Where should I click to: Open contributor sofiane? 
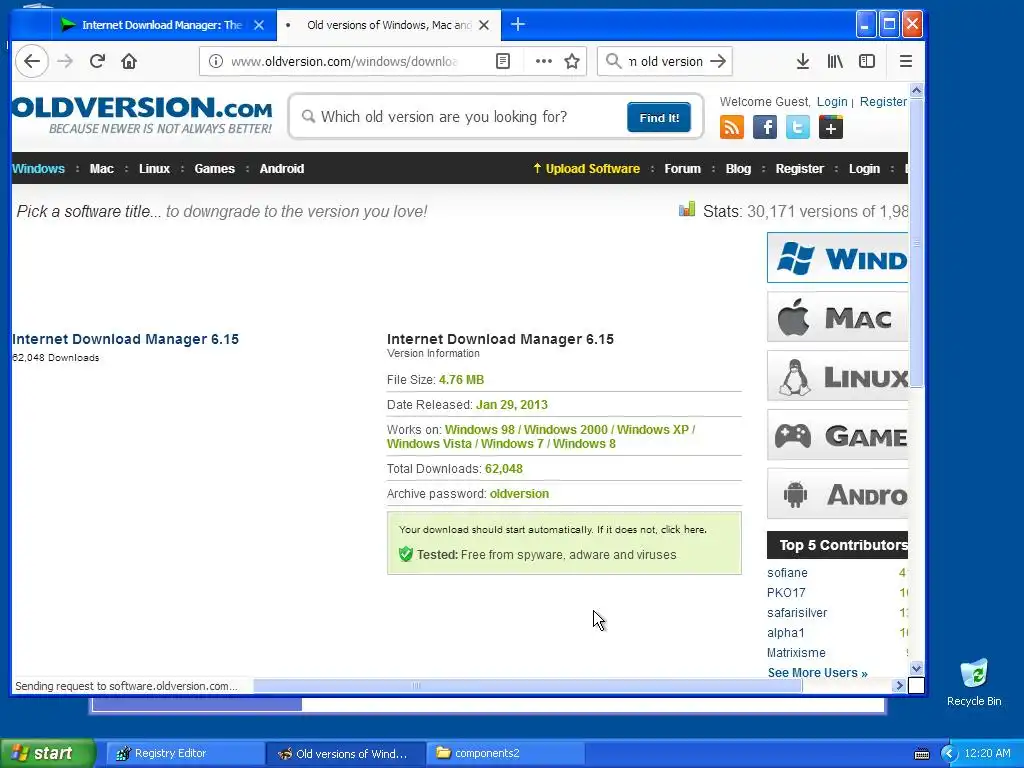(x=787, y=573)
